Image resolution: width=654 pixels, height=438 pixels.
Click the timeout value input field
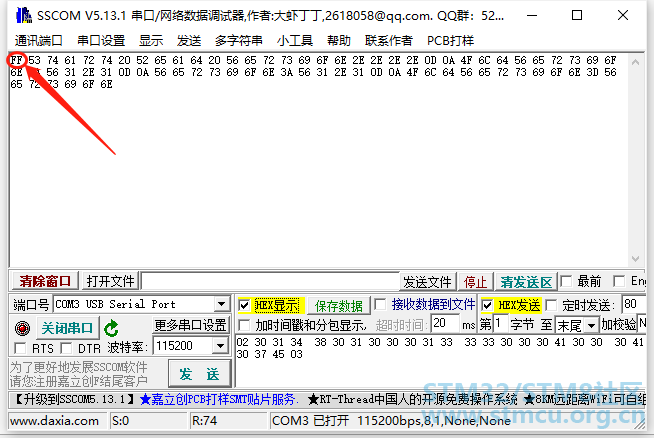444,325
